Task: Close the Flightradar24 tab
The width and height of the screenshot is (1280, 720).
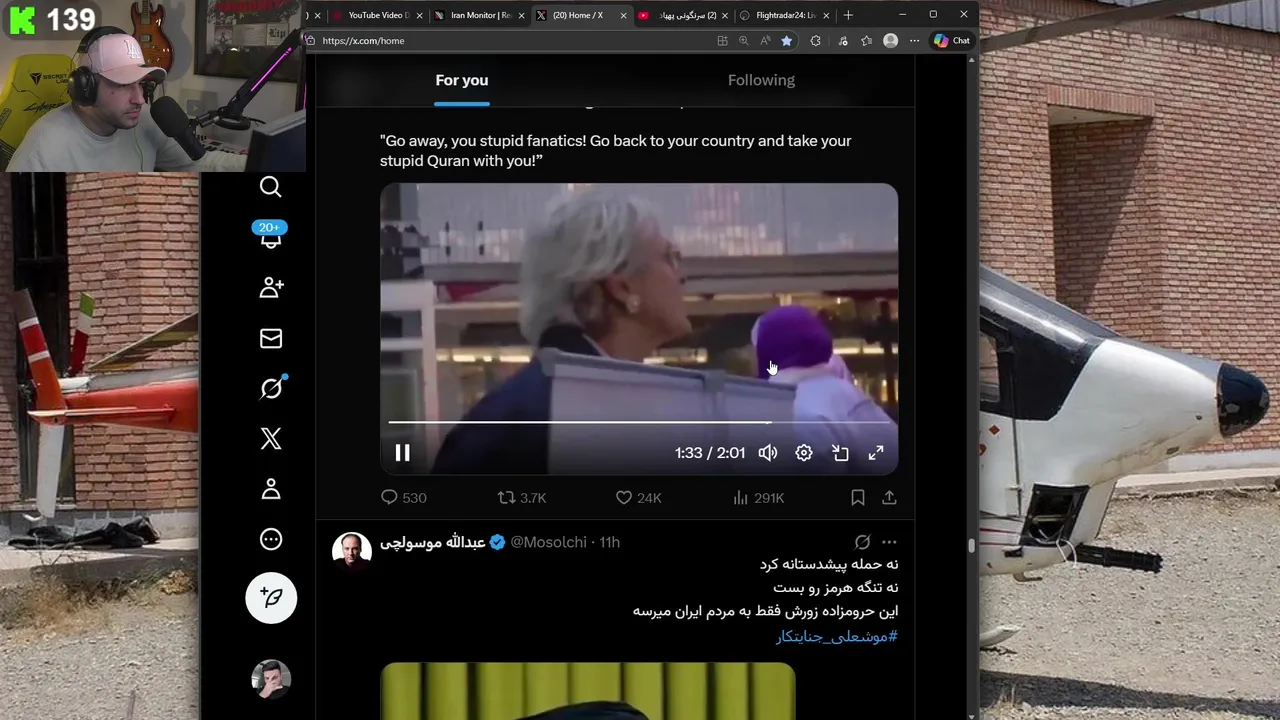Action: click(826, 15)
